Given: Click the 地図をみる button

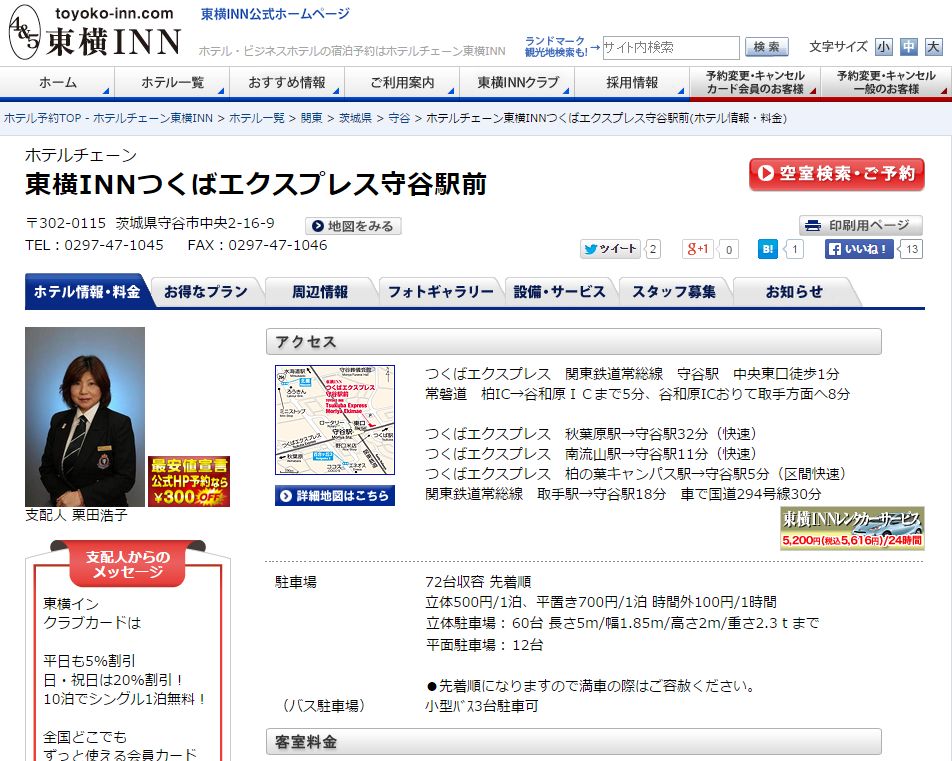Looking at the screenshot, I should coord(353,226).
